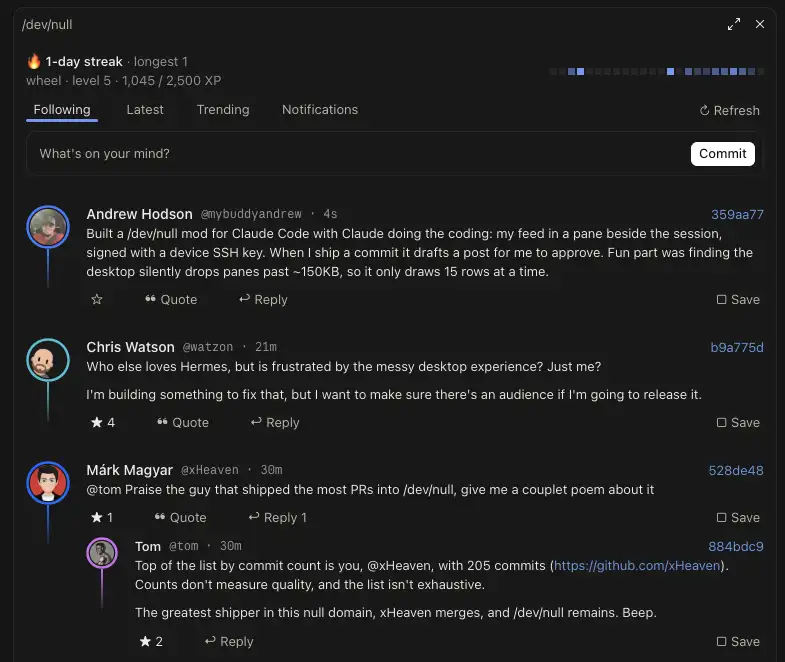
Task: Star Chris Watson's post with 4 stars
Action: pyautogui.click(x=103, y=423)
